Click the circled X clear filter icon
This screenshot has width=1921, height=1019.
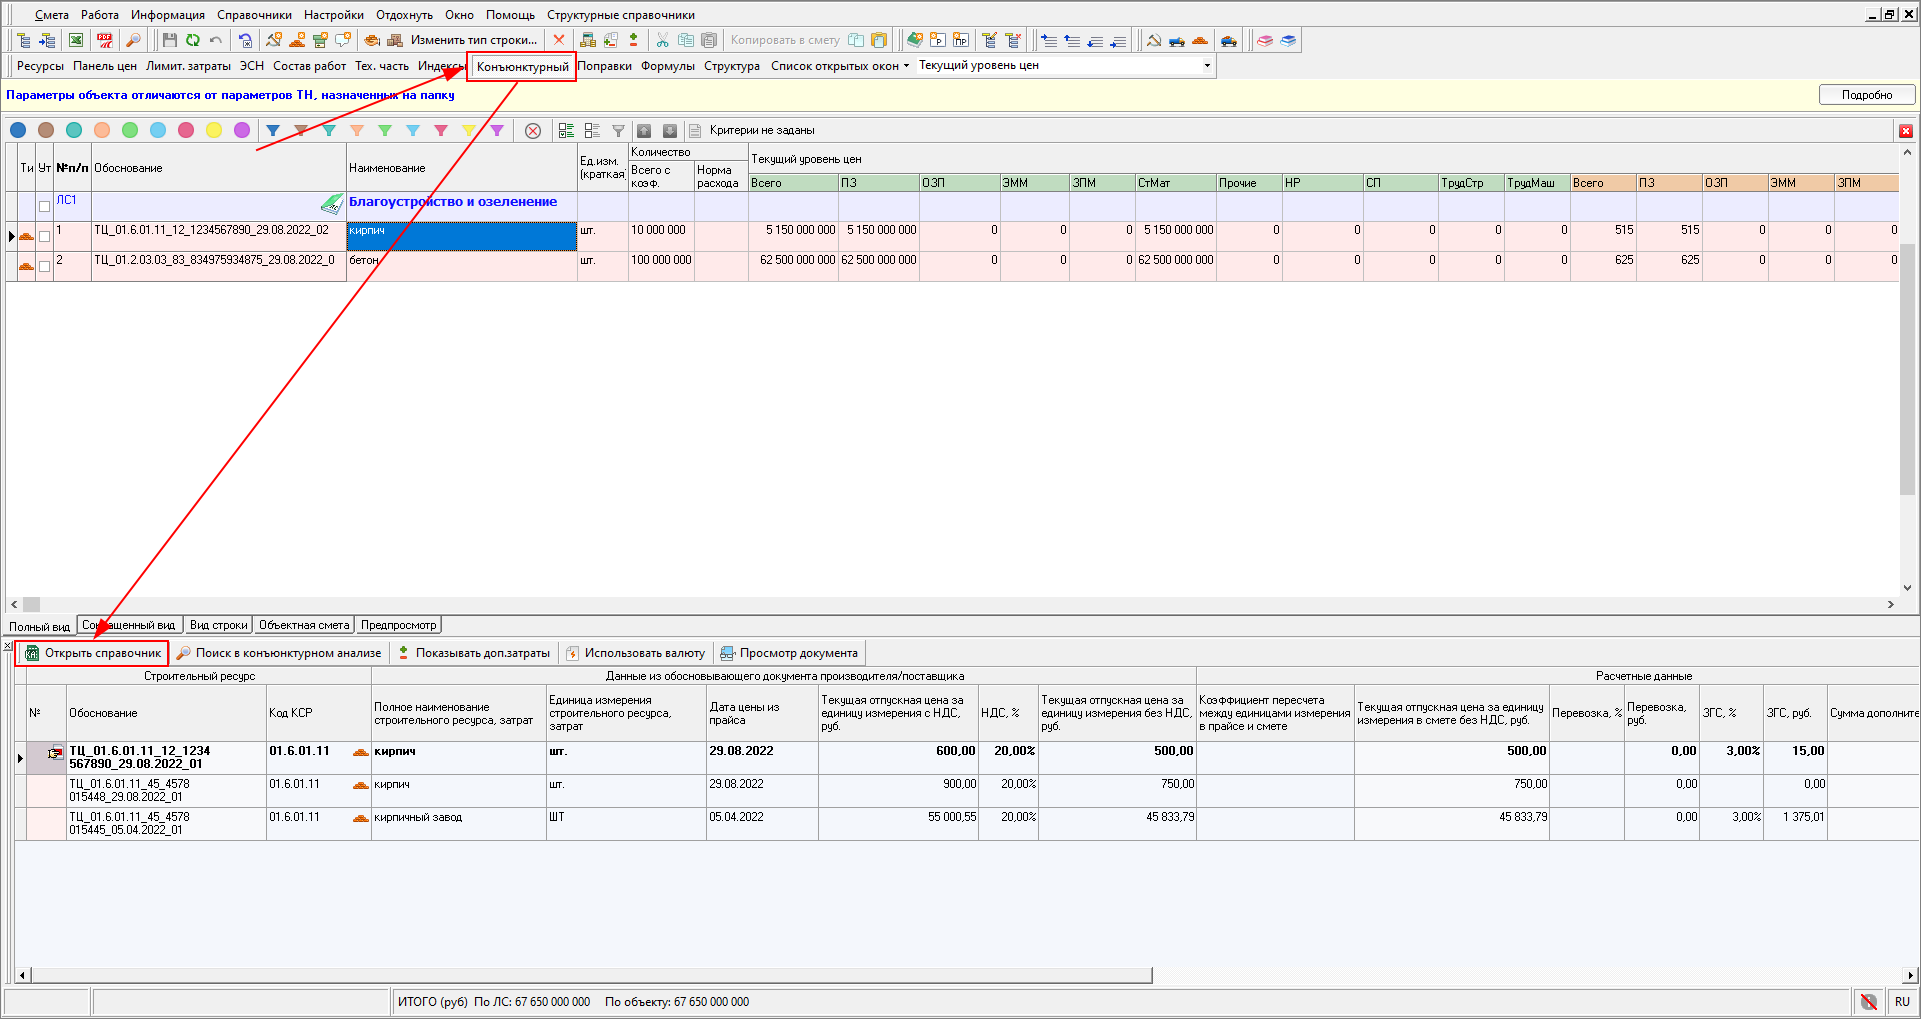point(533,131)
